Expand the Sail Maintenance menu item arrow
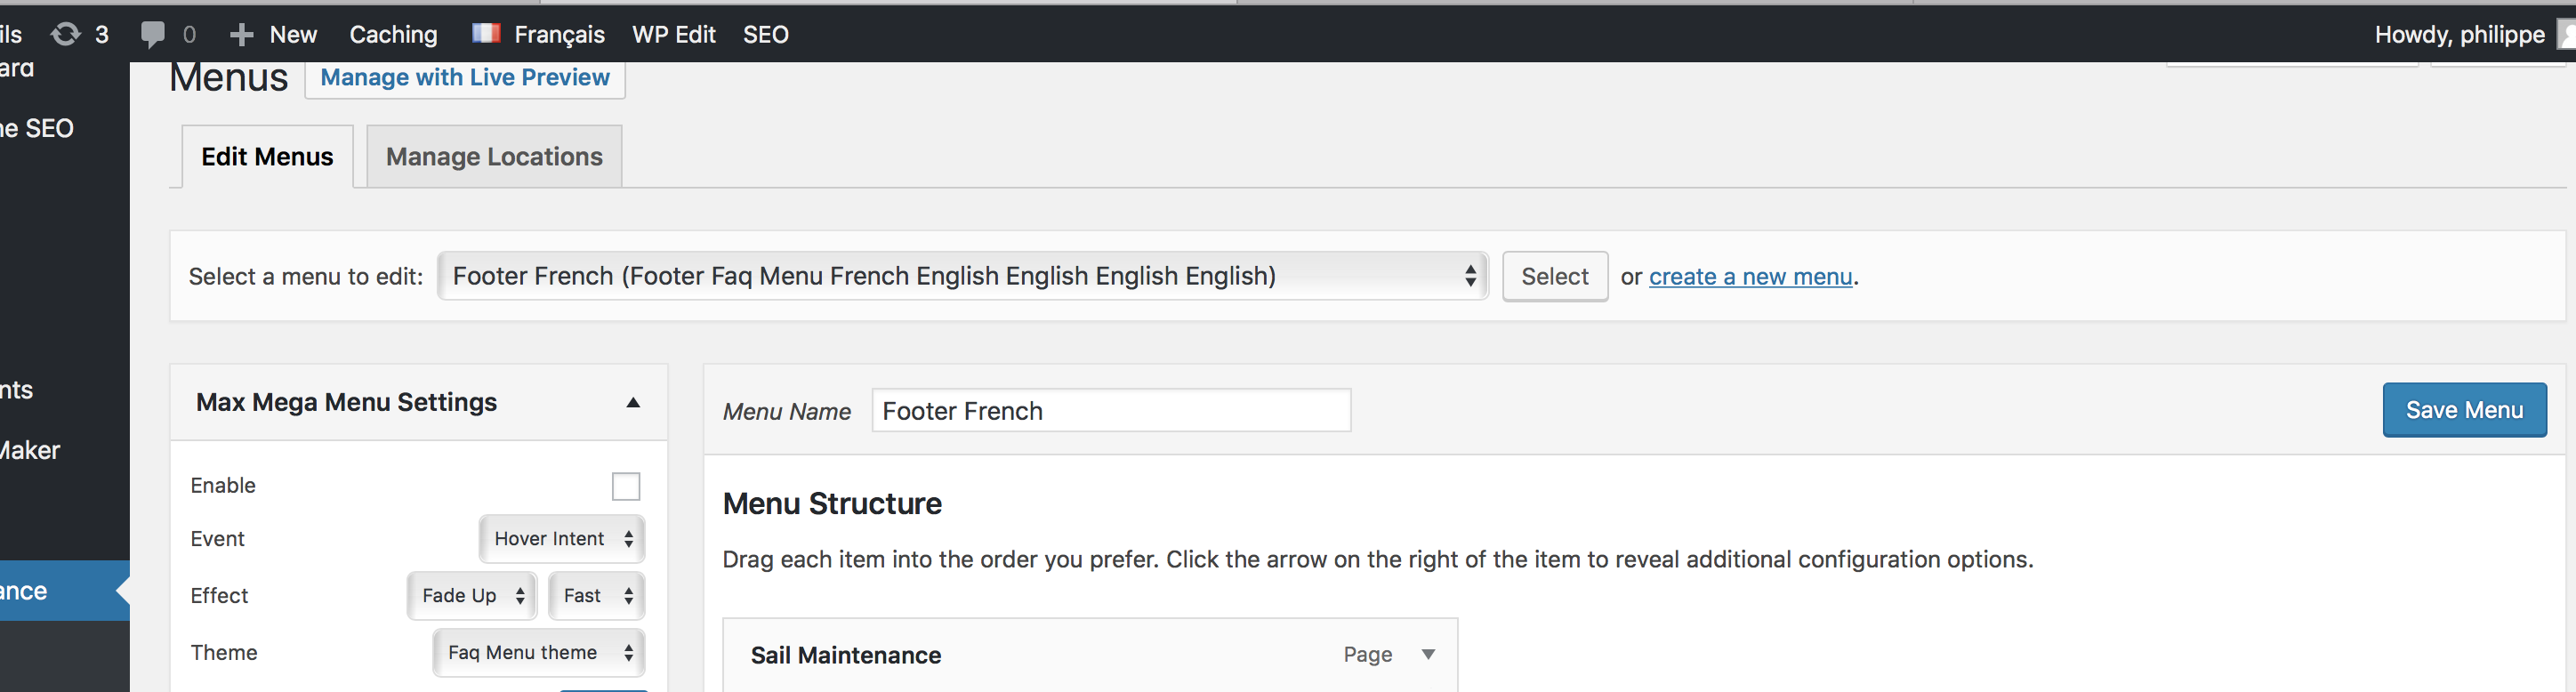The height and width of the screenshot is (692, 2576). pyautogui.click(x=1428, y=654)
